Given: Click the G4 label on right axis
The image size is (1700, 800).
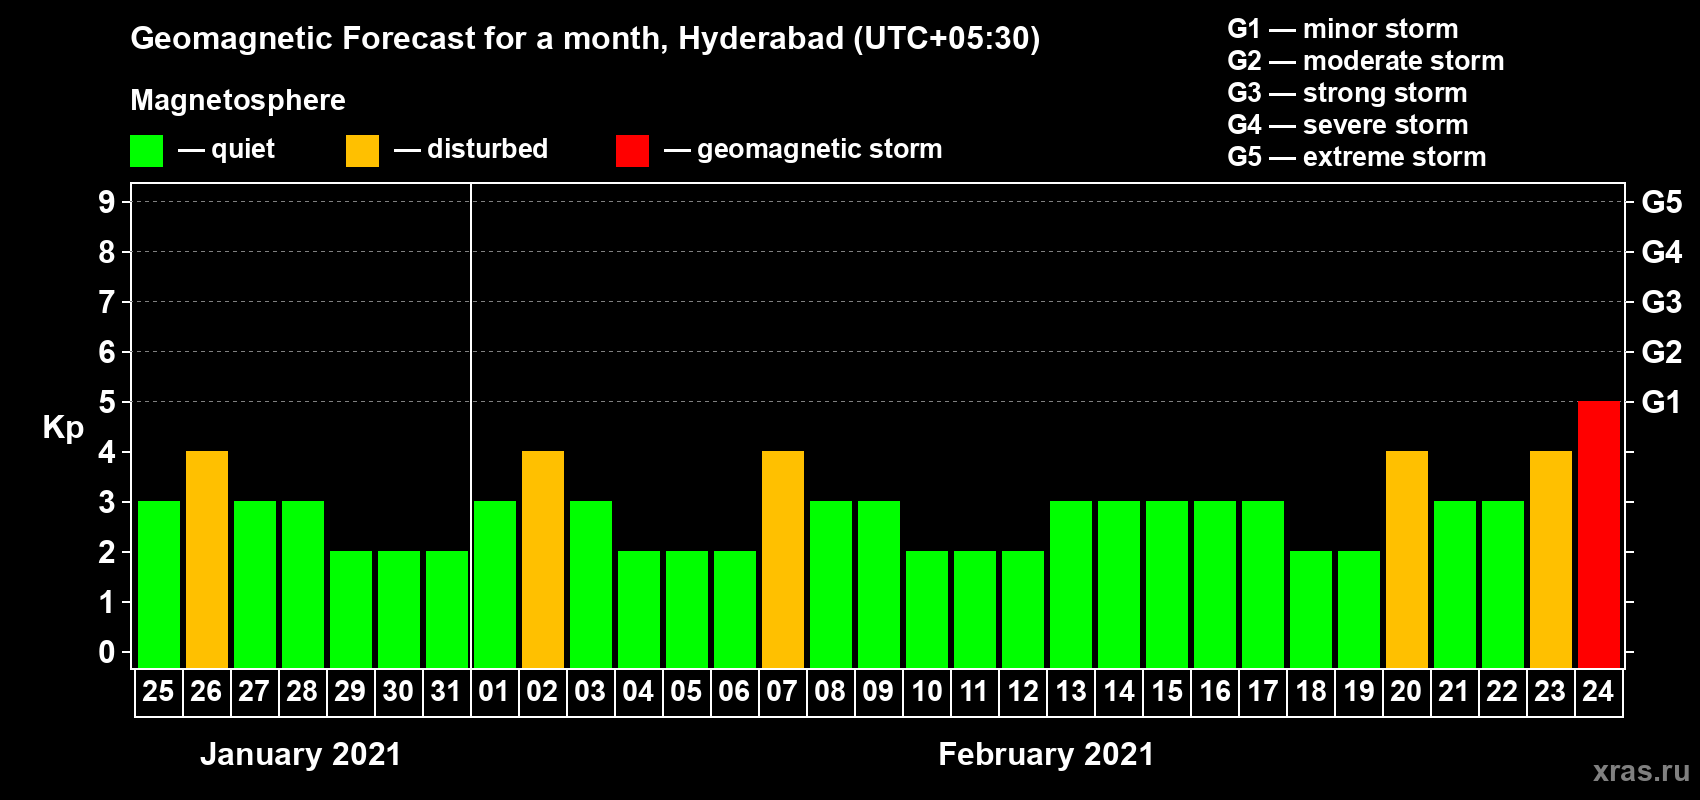Looking at the screenshot, I should 1661,252.
